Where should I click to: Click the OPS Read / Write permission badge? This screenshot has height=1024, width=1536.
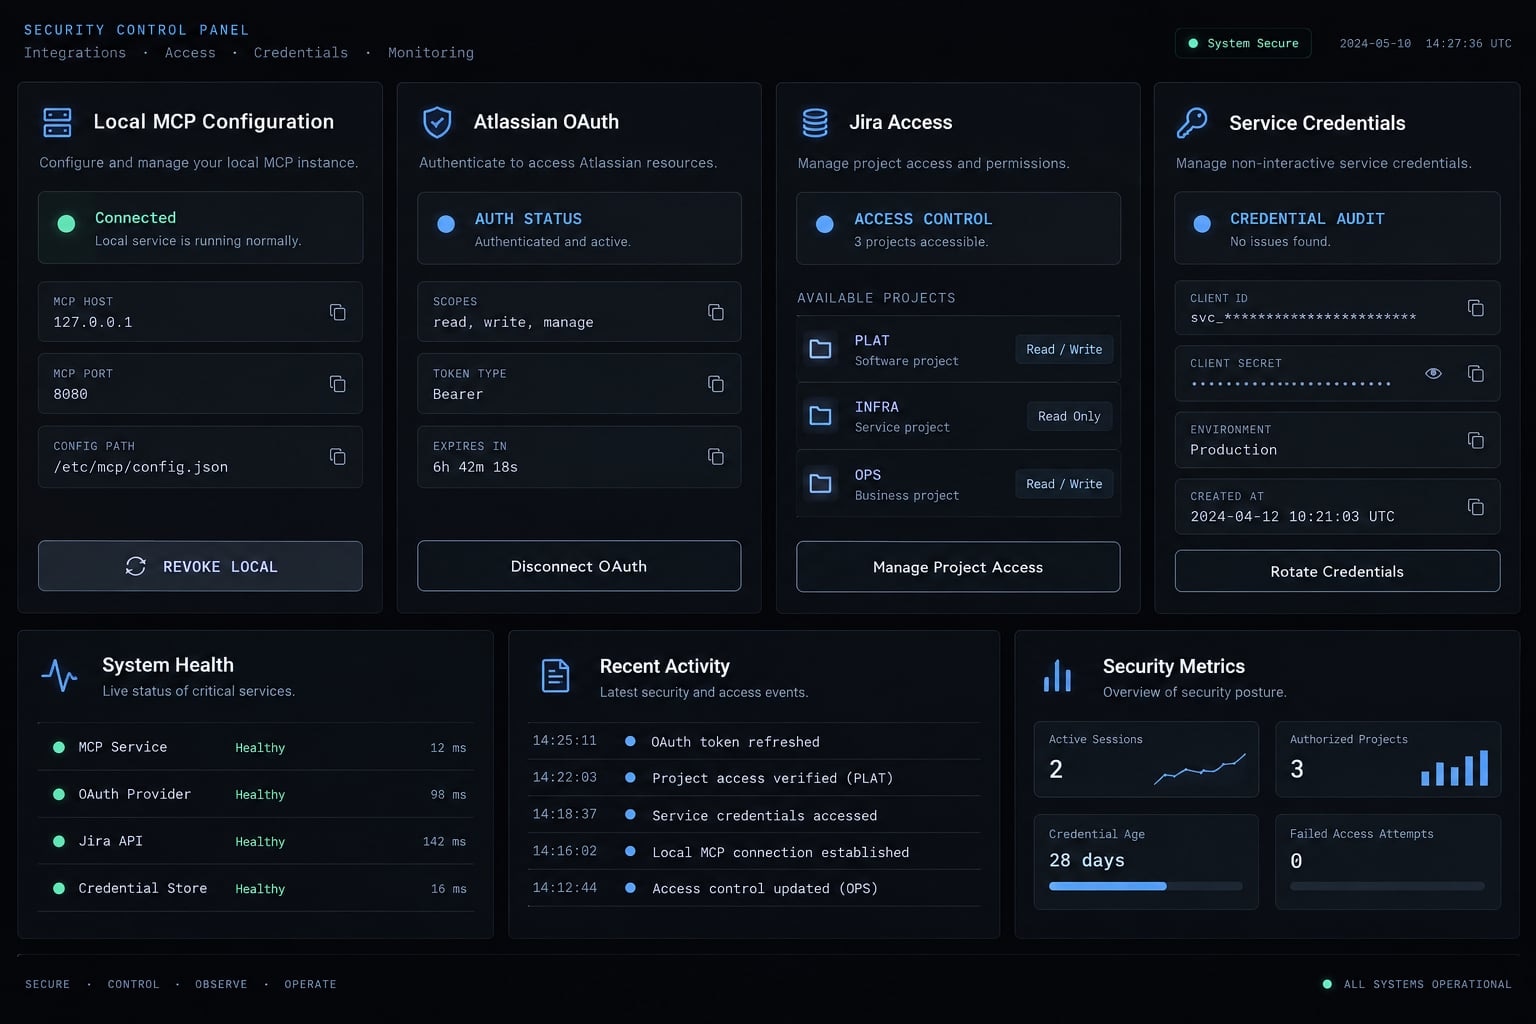(1064, 484)
